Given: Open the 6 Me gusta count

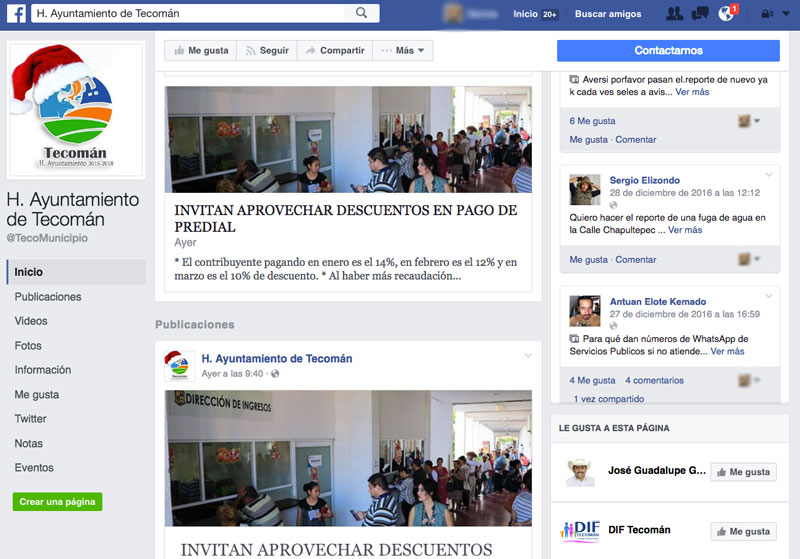Looking at the screenshot, I should (x=592, y=121).
